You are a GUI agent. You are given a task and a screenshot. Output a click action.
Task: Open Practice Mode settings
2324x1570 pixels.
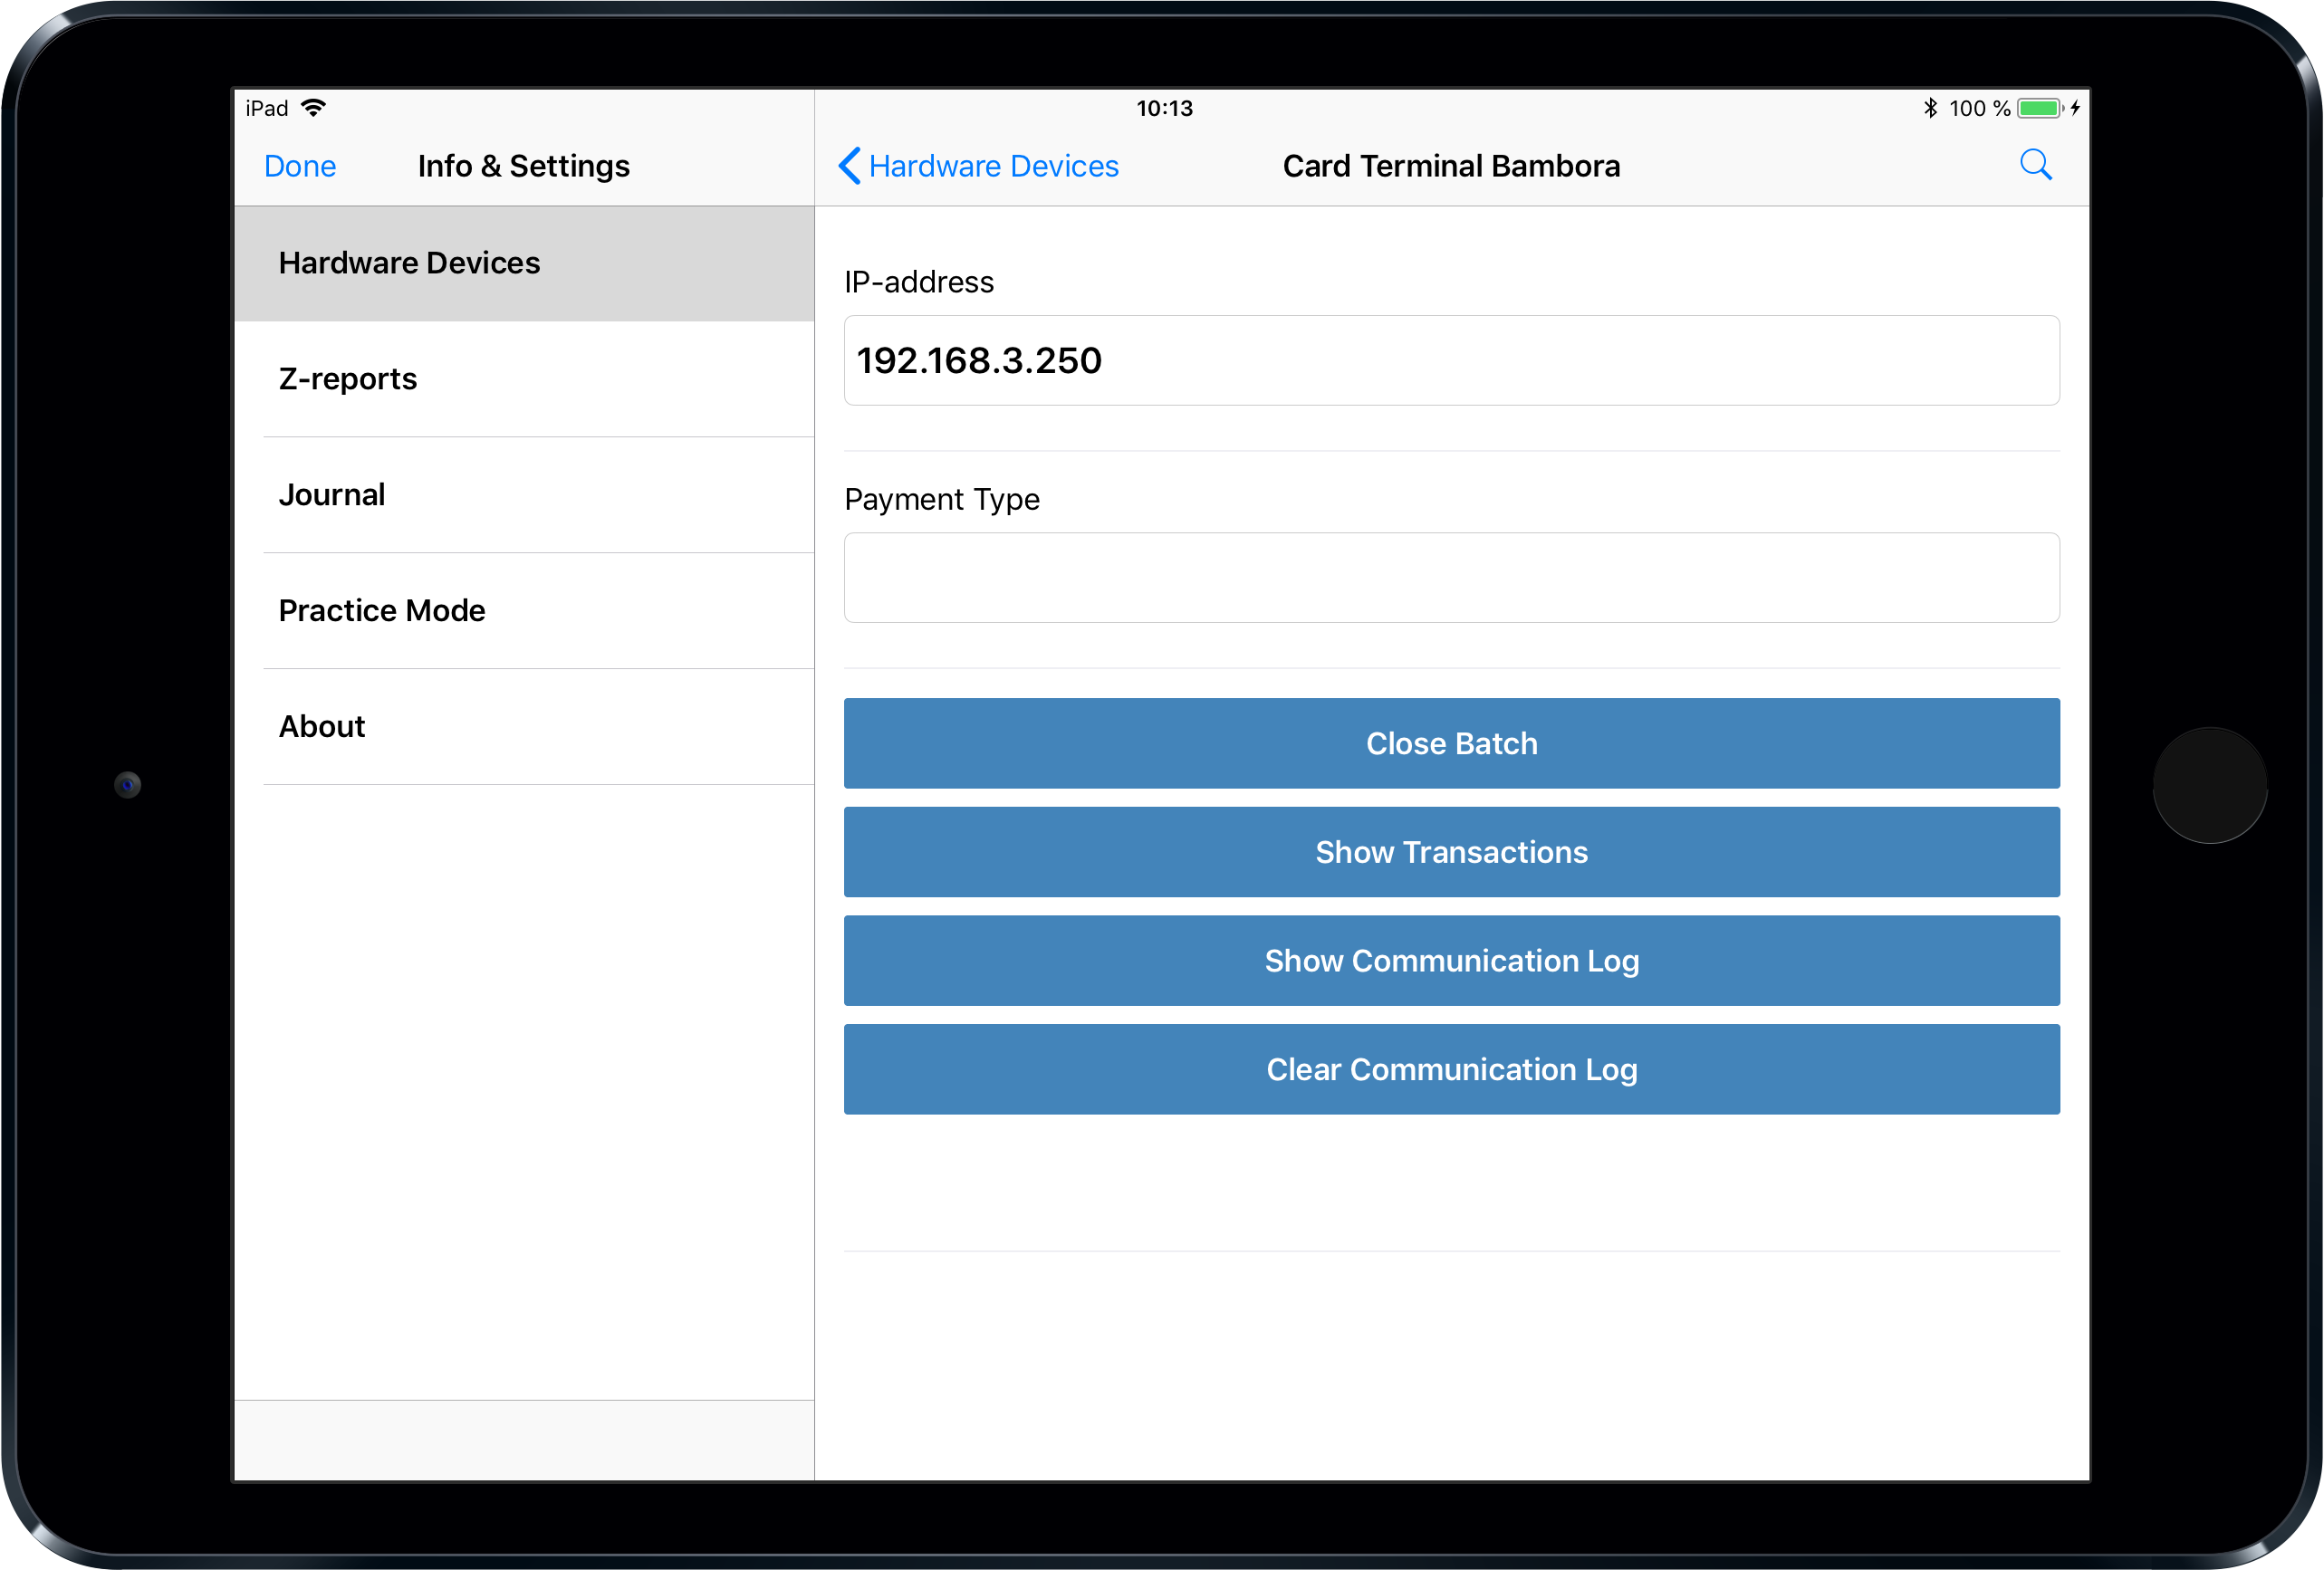[x=381, y=610]
